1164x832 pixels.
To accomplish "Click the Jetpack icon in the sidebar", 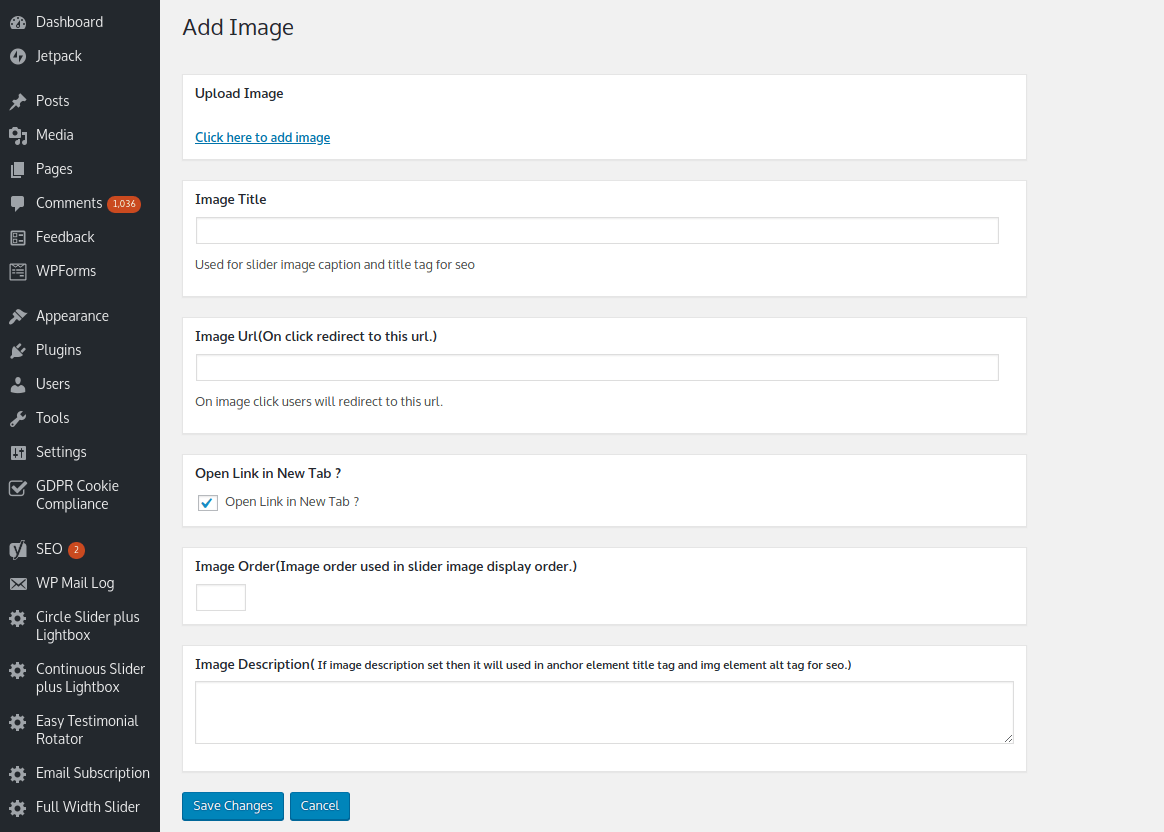I will (18, 56).
